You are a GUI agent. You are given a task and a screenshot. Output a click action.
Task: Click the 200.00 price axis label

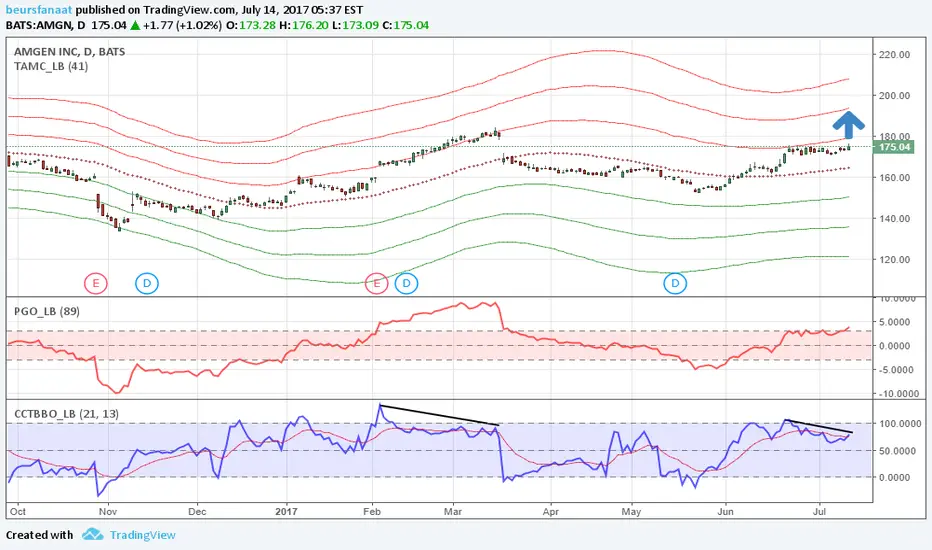(x=895, y=96)
